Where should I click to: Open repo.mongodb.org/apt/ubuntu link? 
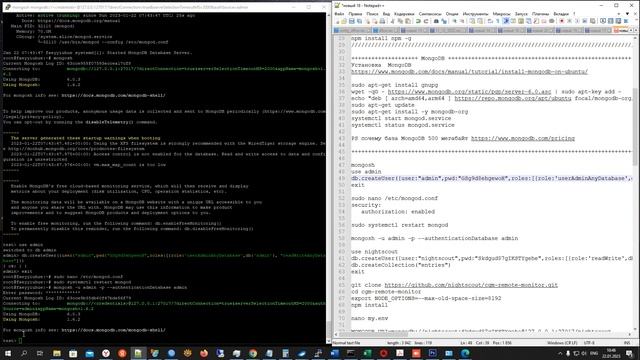pos(513,98)
